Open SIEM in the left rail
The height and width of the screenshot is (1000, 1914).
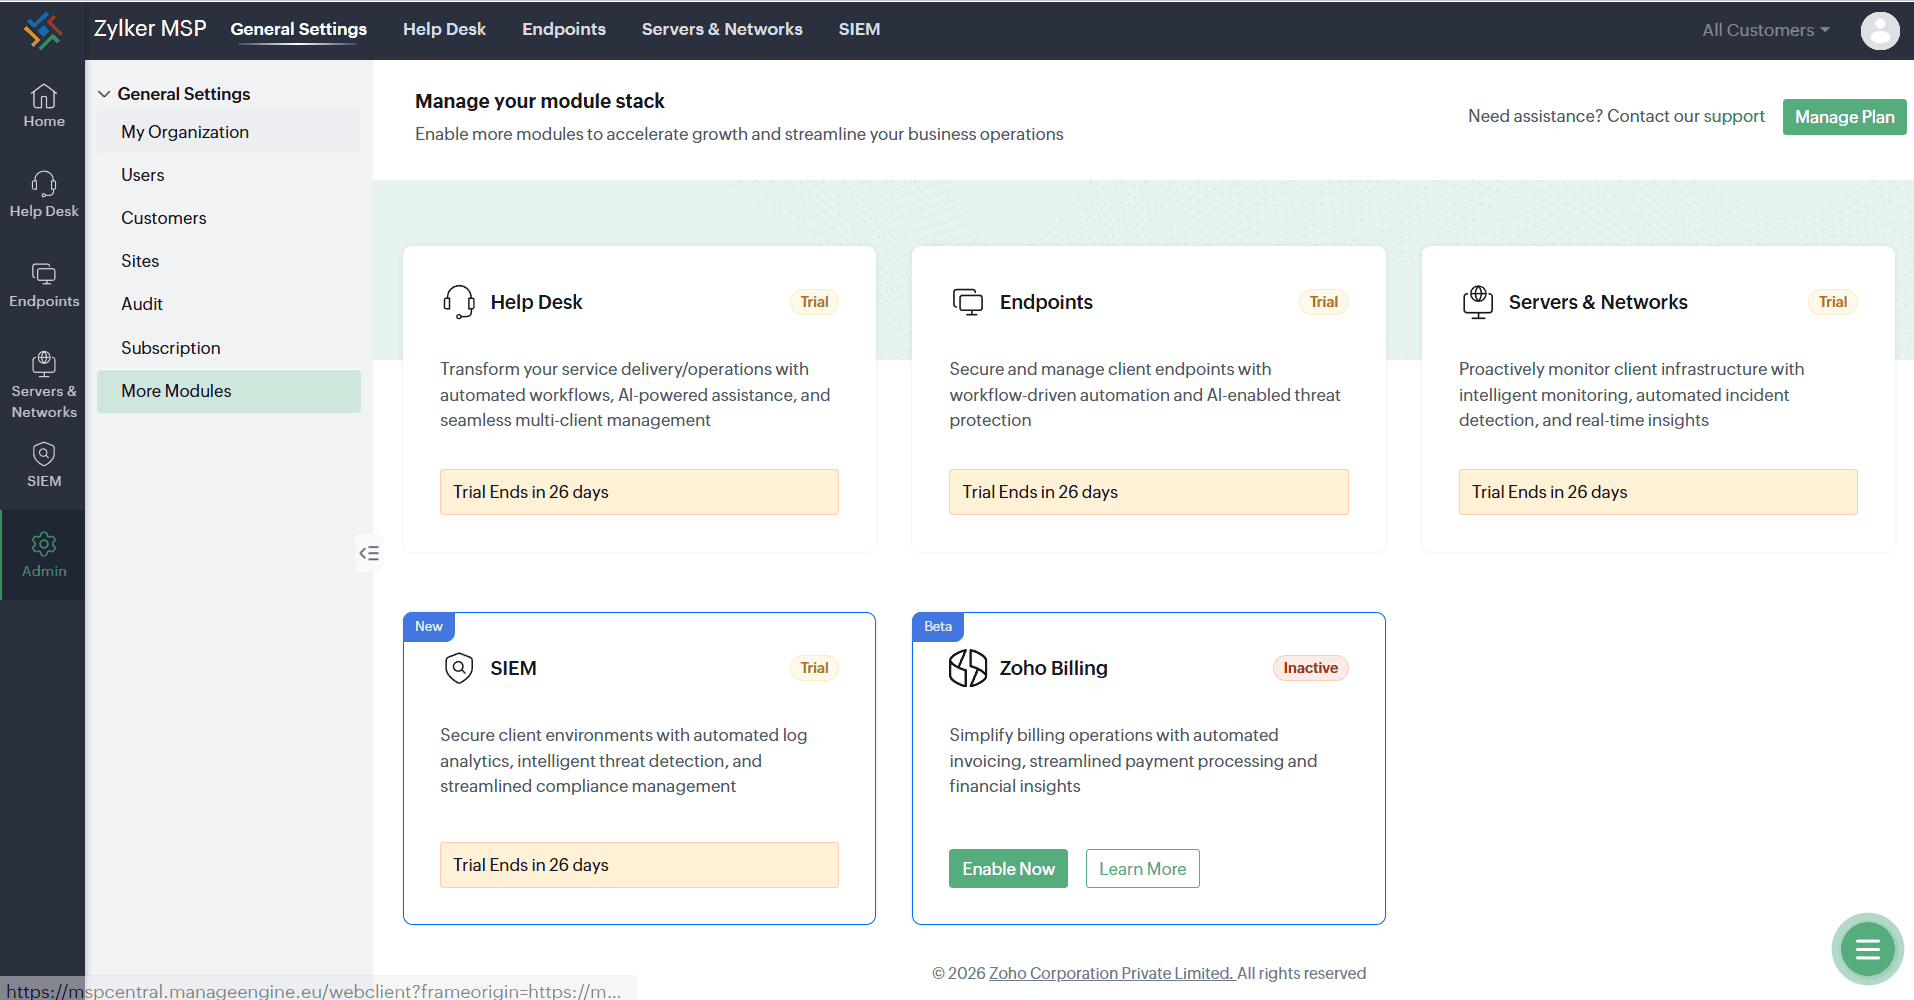point(44,465)
